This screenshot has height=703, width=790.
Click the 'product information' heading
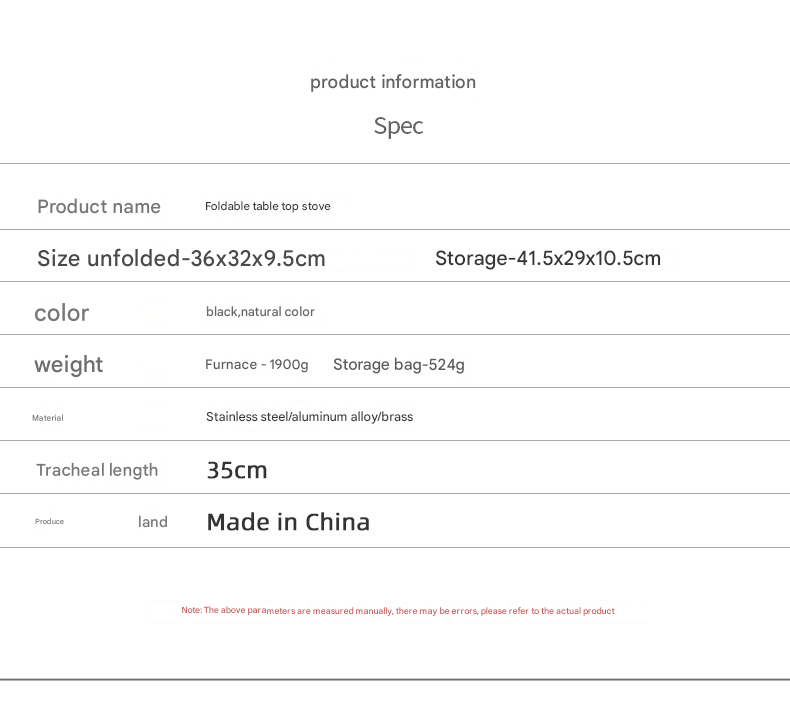393,82
